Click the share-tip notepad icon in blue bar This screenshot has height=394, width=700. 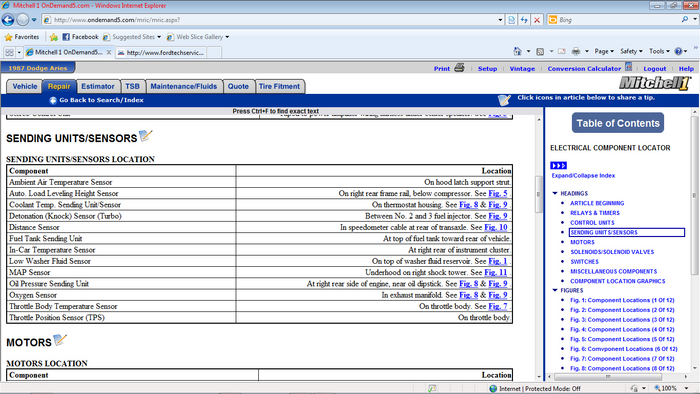(504, 100)
